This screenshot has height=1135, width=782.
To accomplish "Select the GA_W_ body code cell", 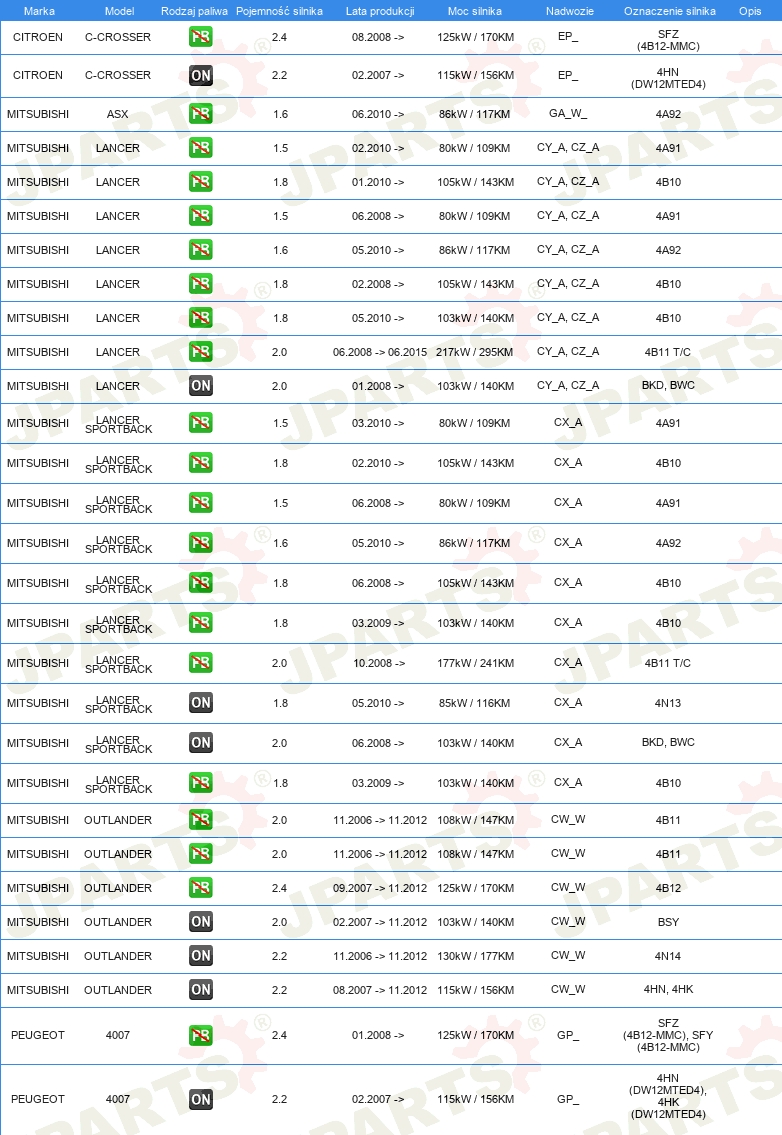I will coord(568,113).
